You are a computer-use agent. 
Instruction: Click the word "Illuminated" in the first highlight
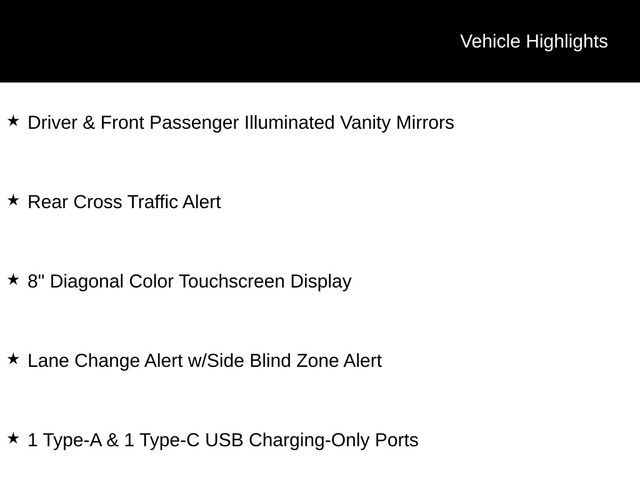tap(290, 123)
